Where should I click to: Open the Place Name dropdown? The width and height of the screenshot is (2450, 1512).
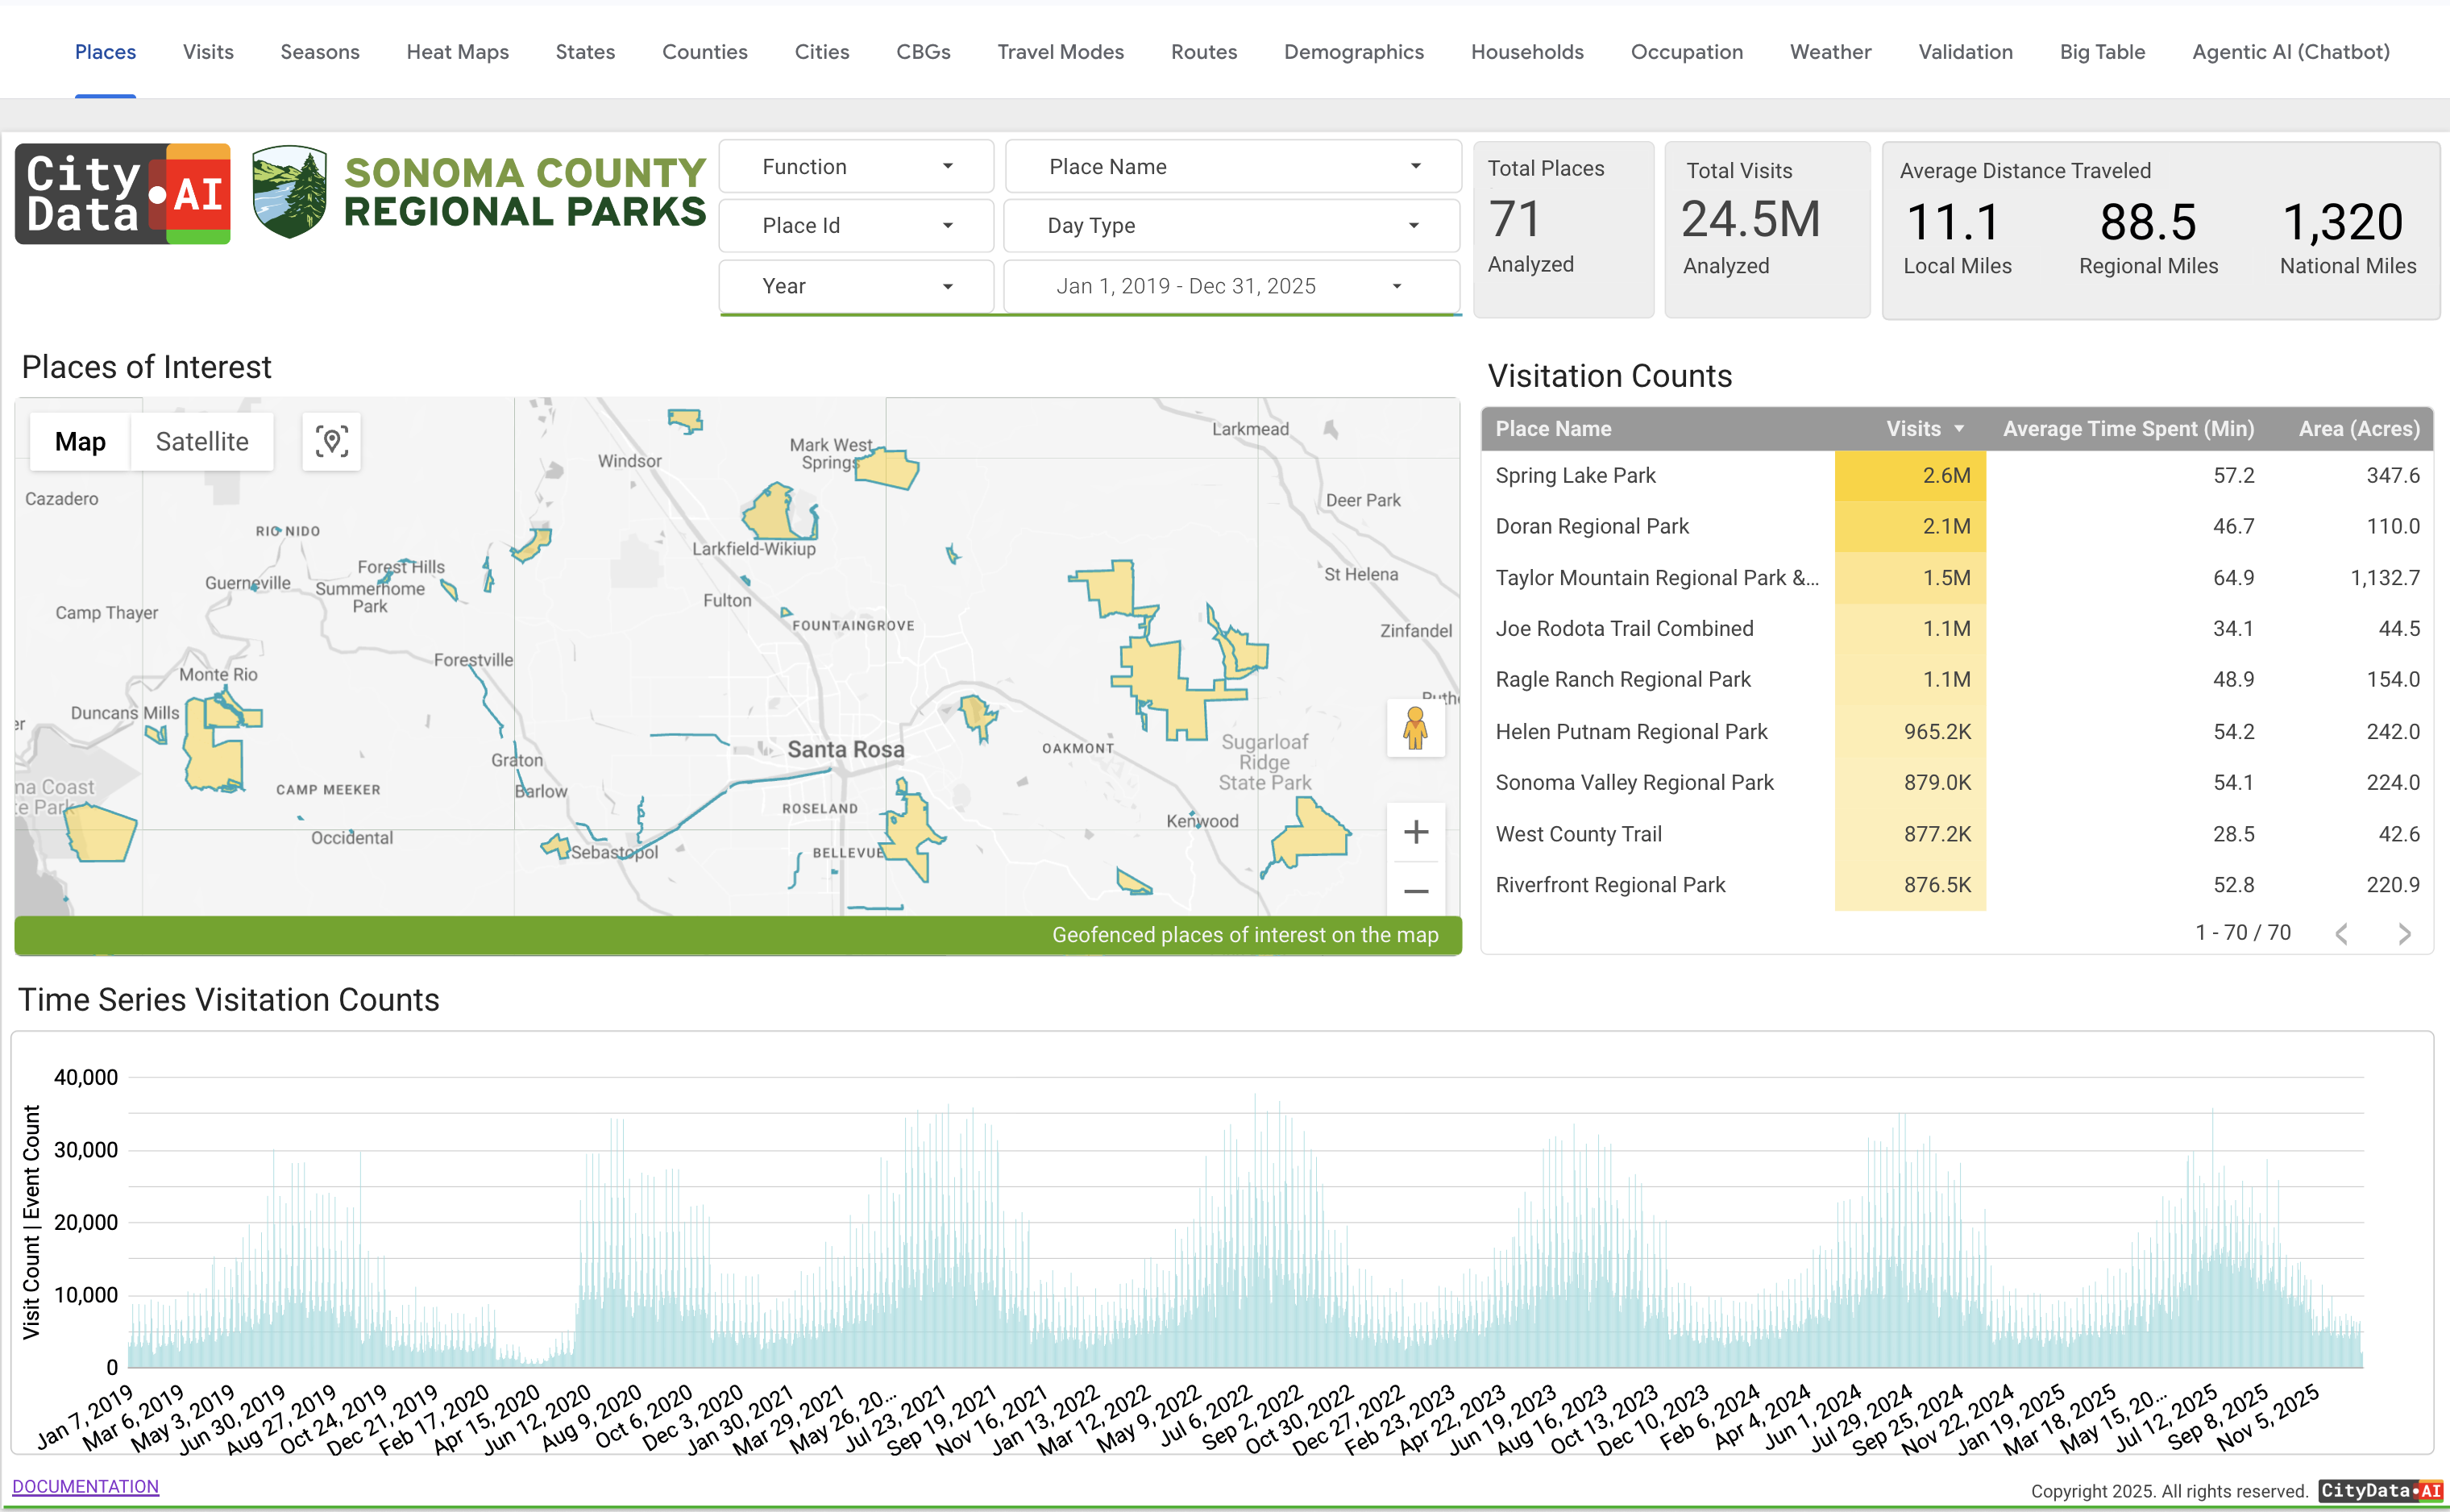(1233, 167)
